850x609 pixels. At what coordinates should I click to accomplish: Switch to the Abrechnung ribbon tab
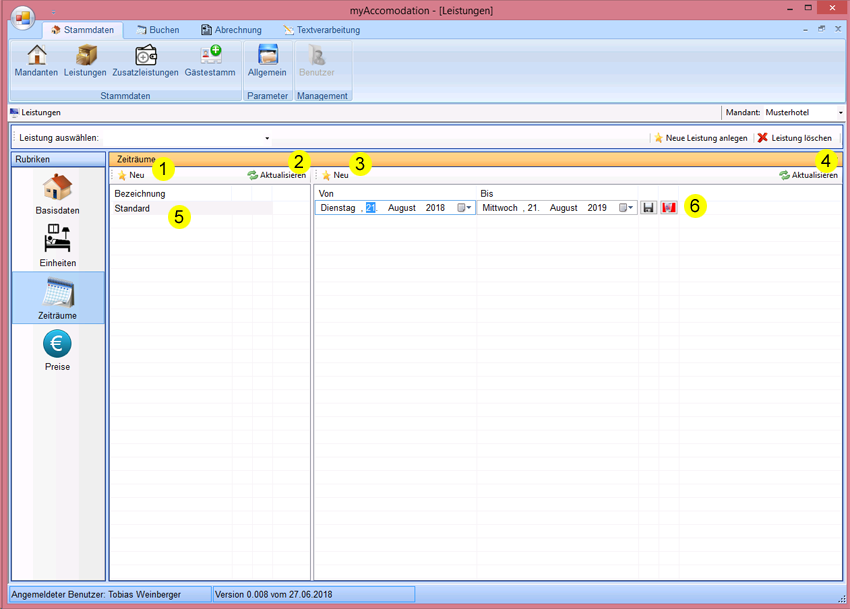point(231,30)
